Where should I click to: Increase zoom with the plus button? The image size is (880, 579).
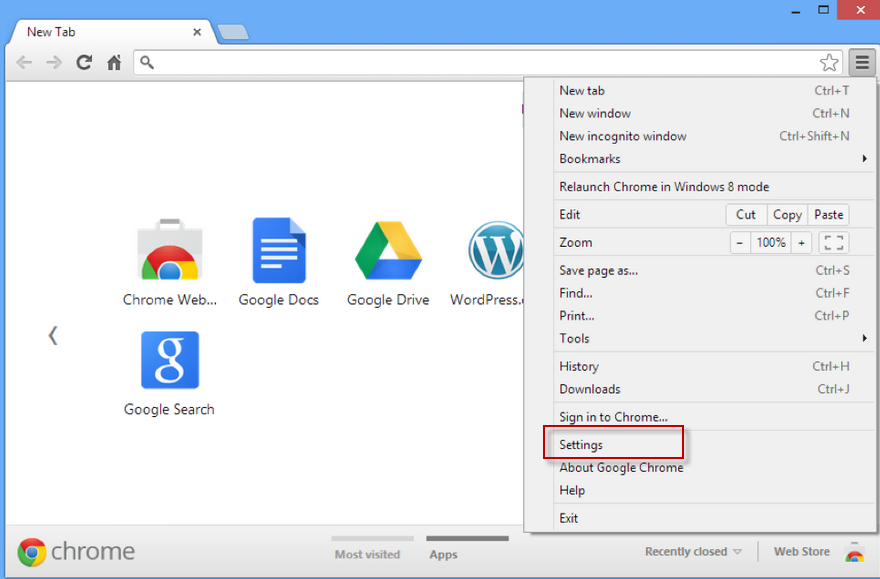[801, 242]
